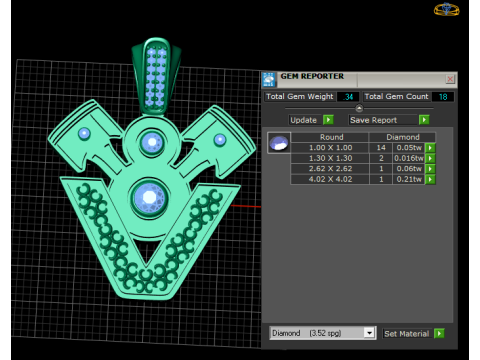This screenshot has height=360, width=480.
Task: Select the '2.62 X 2.62' size cell
Action: coord(330,169)
